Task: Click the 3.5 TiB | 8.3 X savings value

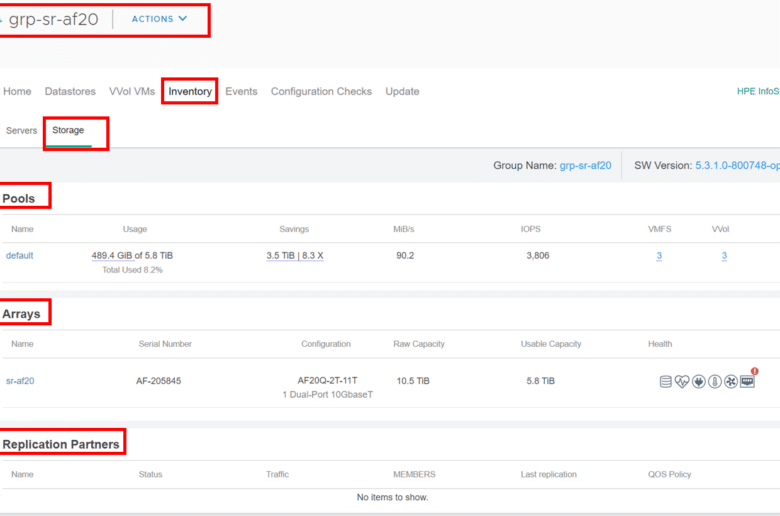Action: (295, 255)
